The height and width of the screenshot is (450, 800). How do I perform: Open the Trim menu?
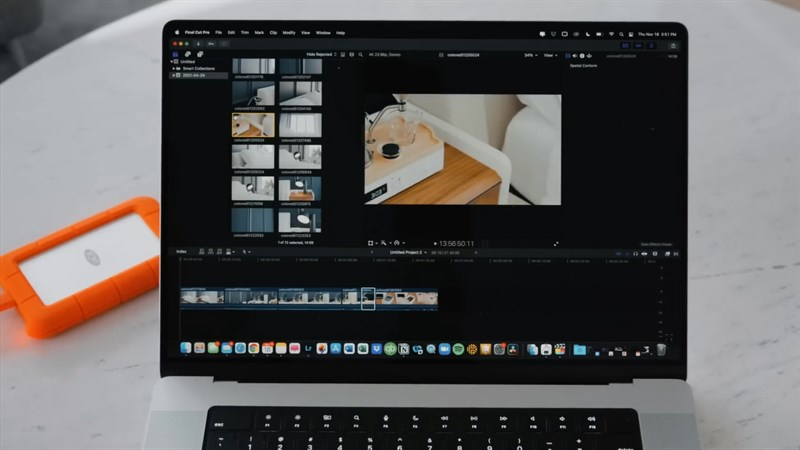tap(245, 33)
